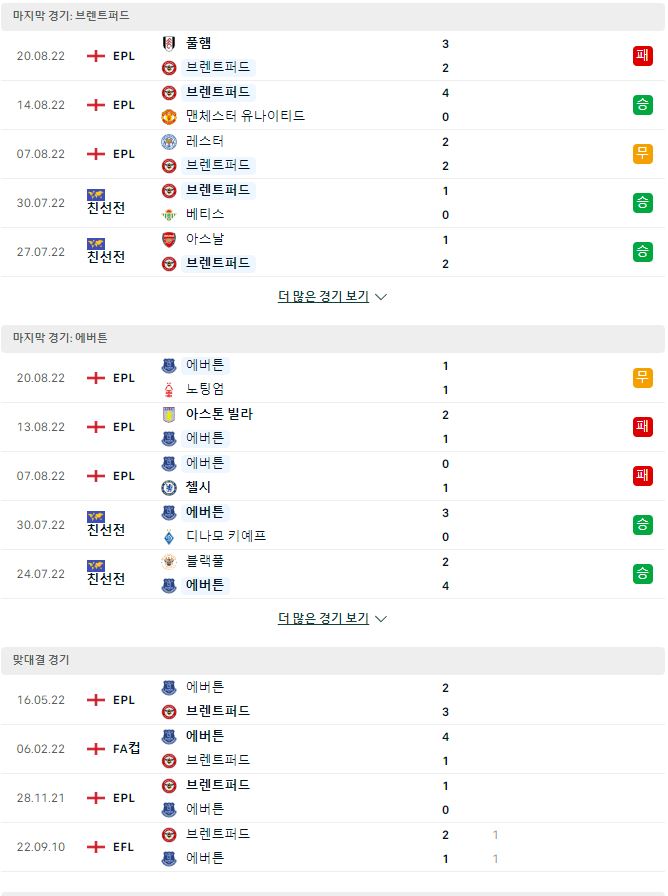This screenshot has width=668, height=896.
Task: Click the Blackpool crest icon
Action: click(169, 562)
